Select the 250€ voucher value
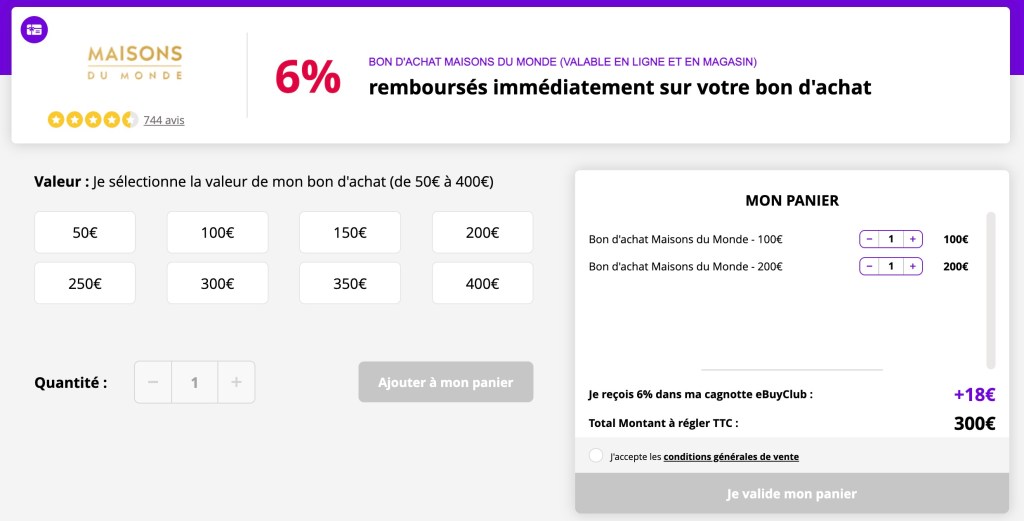The image size is (1024, 521). [85, 283]
